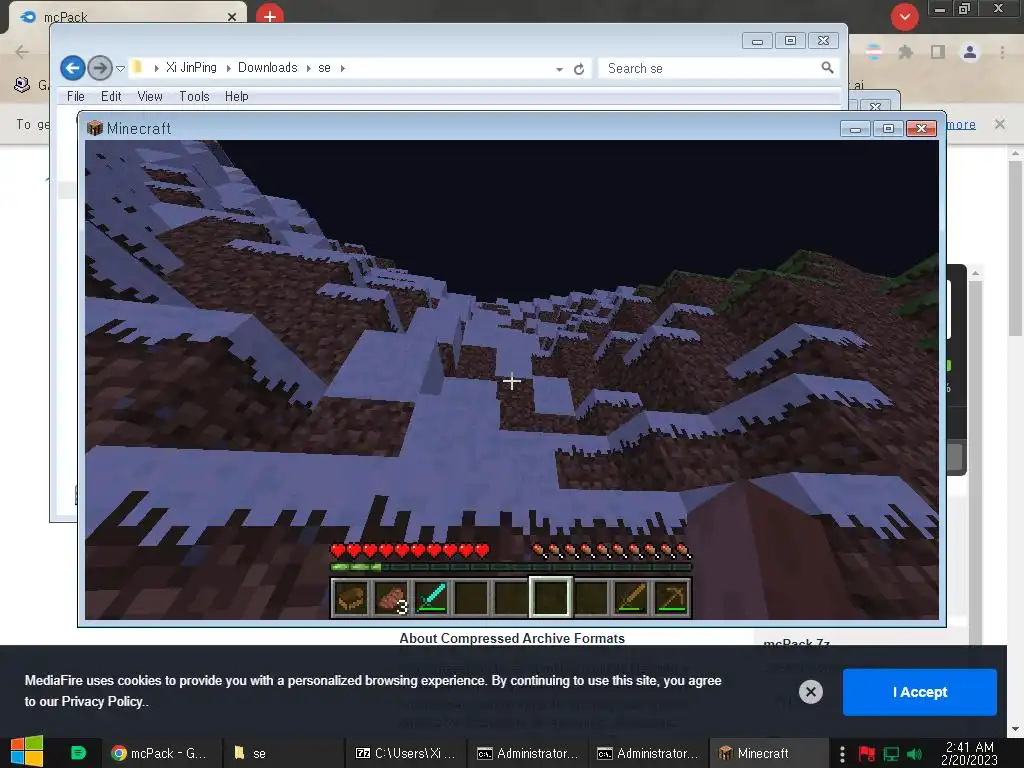Click the volume speaker tray icon
Screen dimensions: 1024x768
pos(914,754)
